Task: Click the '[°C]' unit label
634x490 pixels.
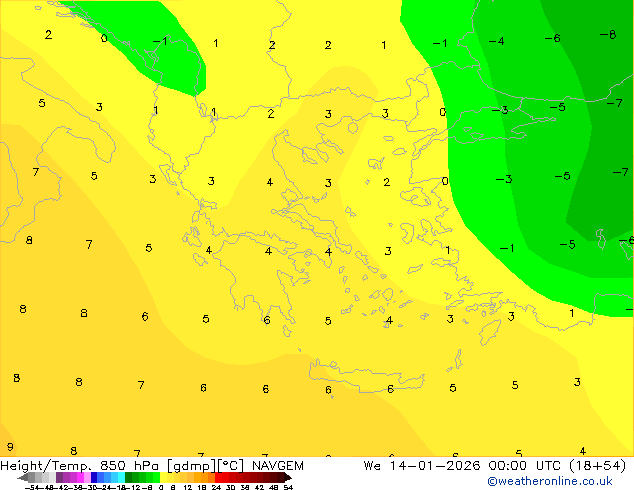Action: 231,466
